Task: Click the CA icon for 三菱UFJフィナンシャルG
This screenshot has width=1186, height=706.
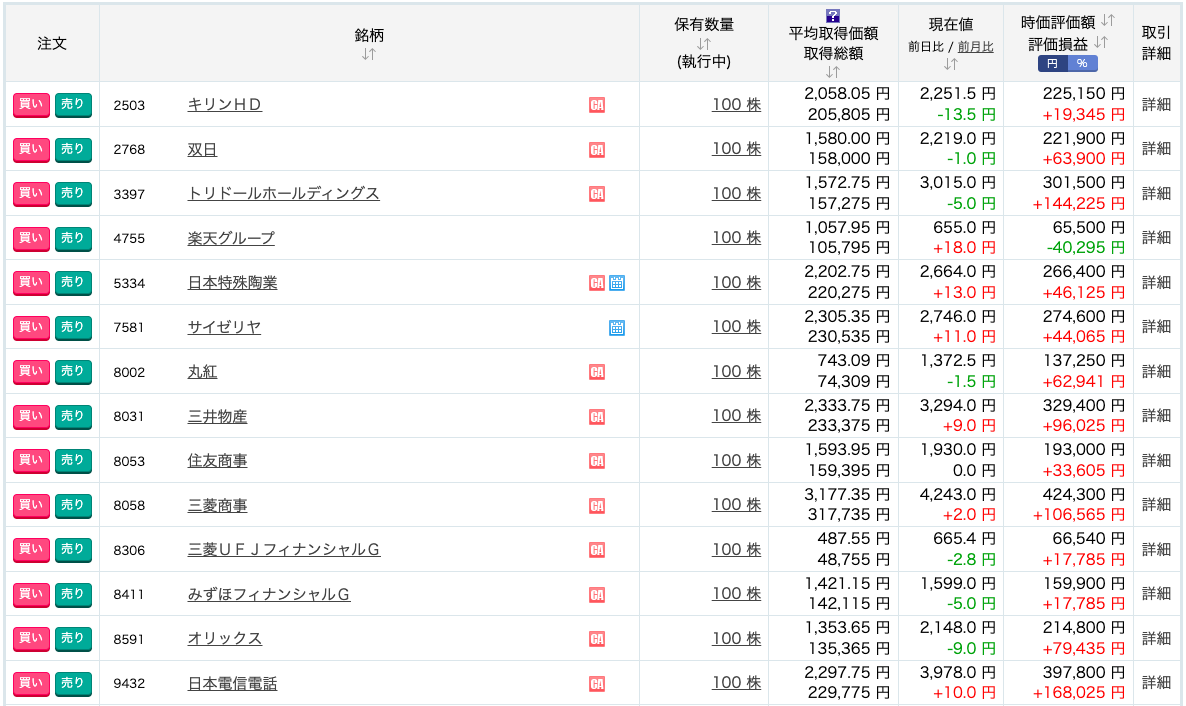Action: pos(597,550)
